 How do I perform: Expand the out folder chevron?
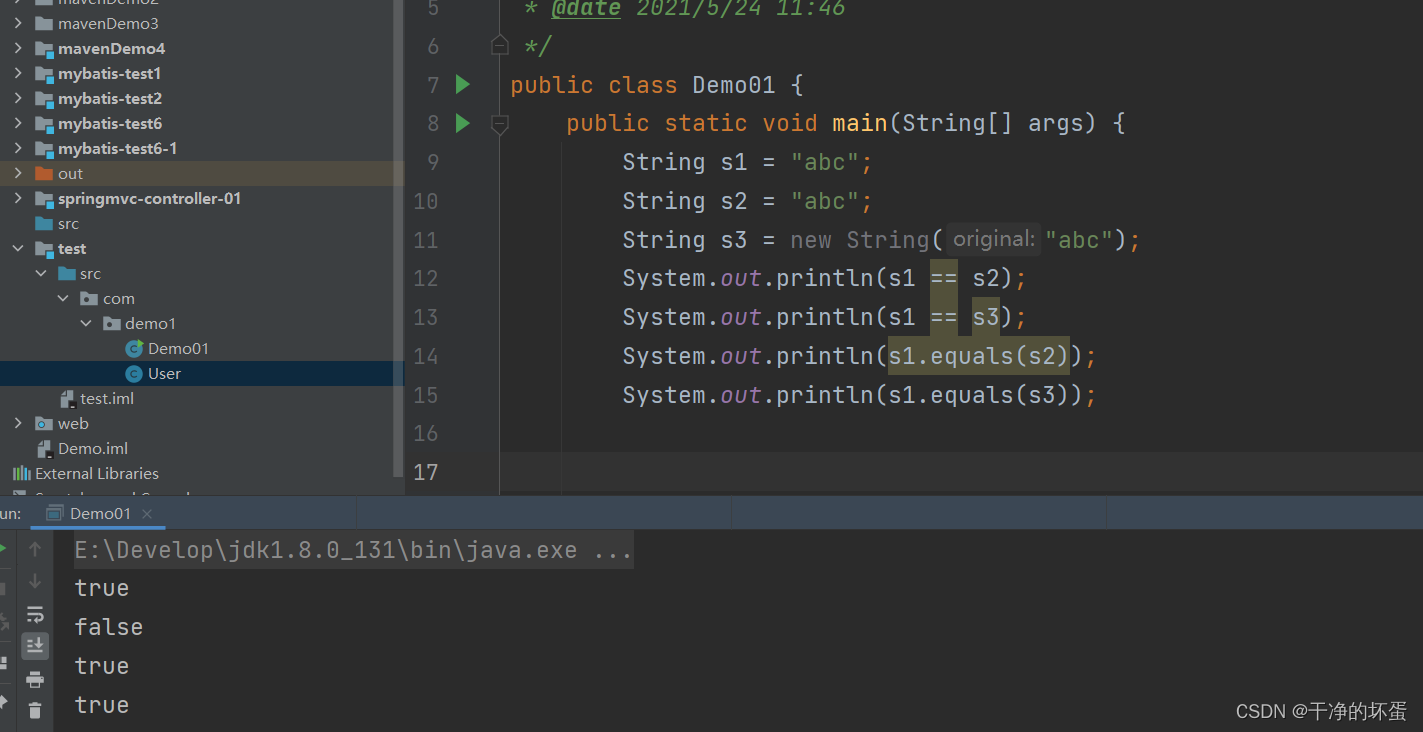pyautogui.click(x=18, y=174)
